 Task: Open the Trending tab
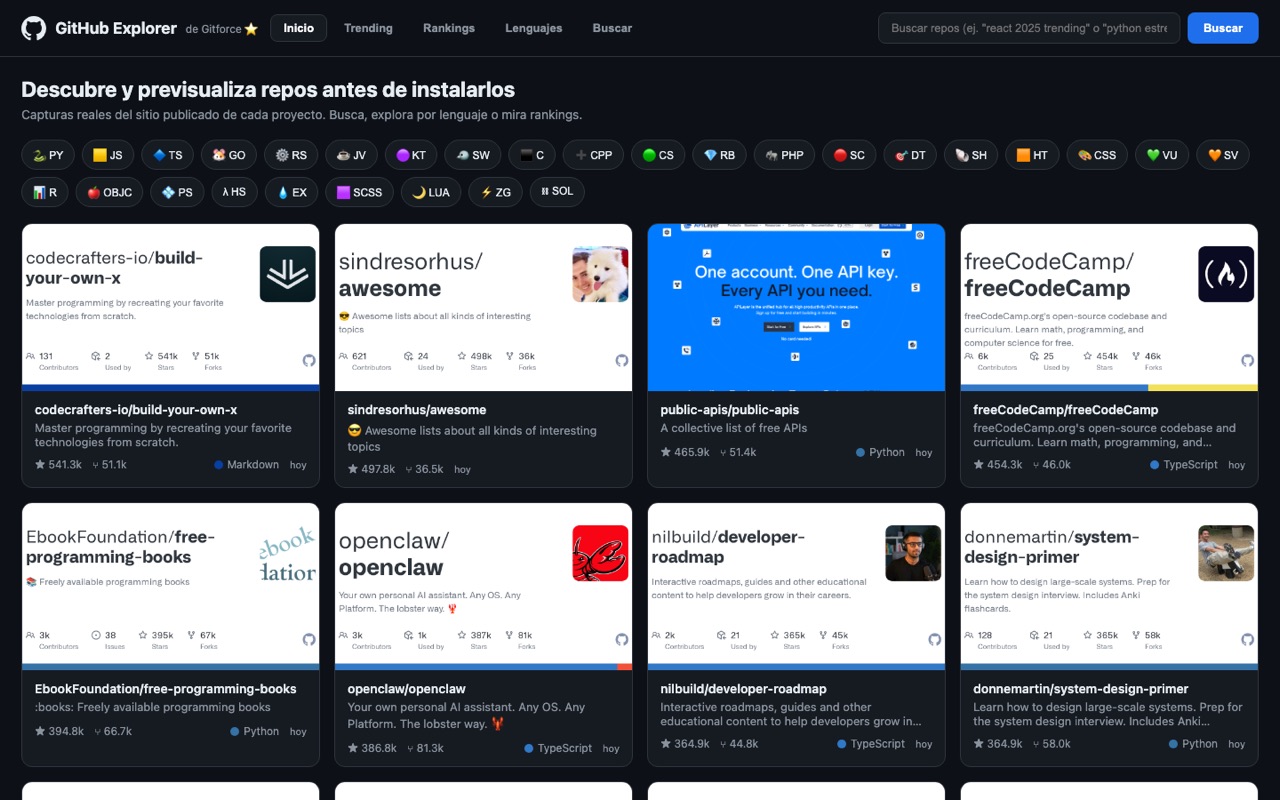point(368,28)
